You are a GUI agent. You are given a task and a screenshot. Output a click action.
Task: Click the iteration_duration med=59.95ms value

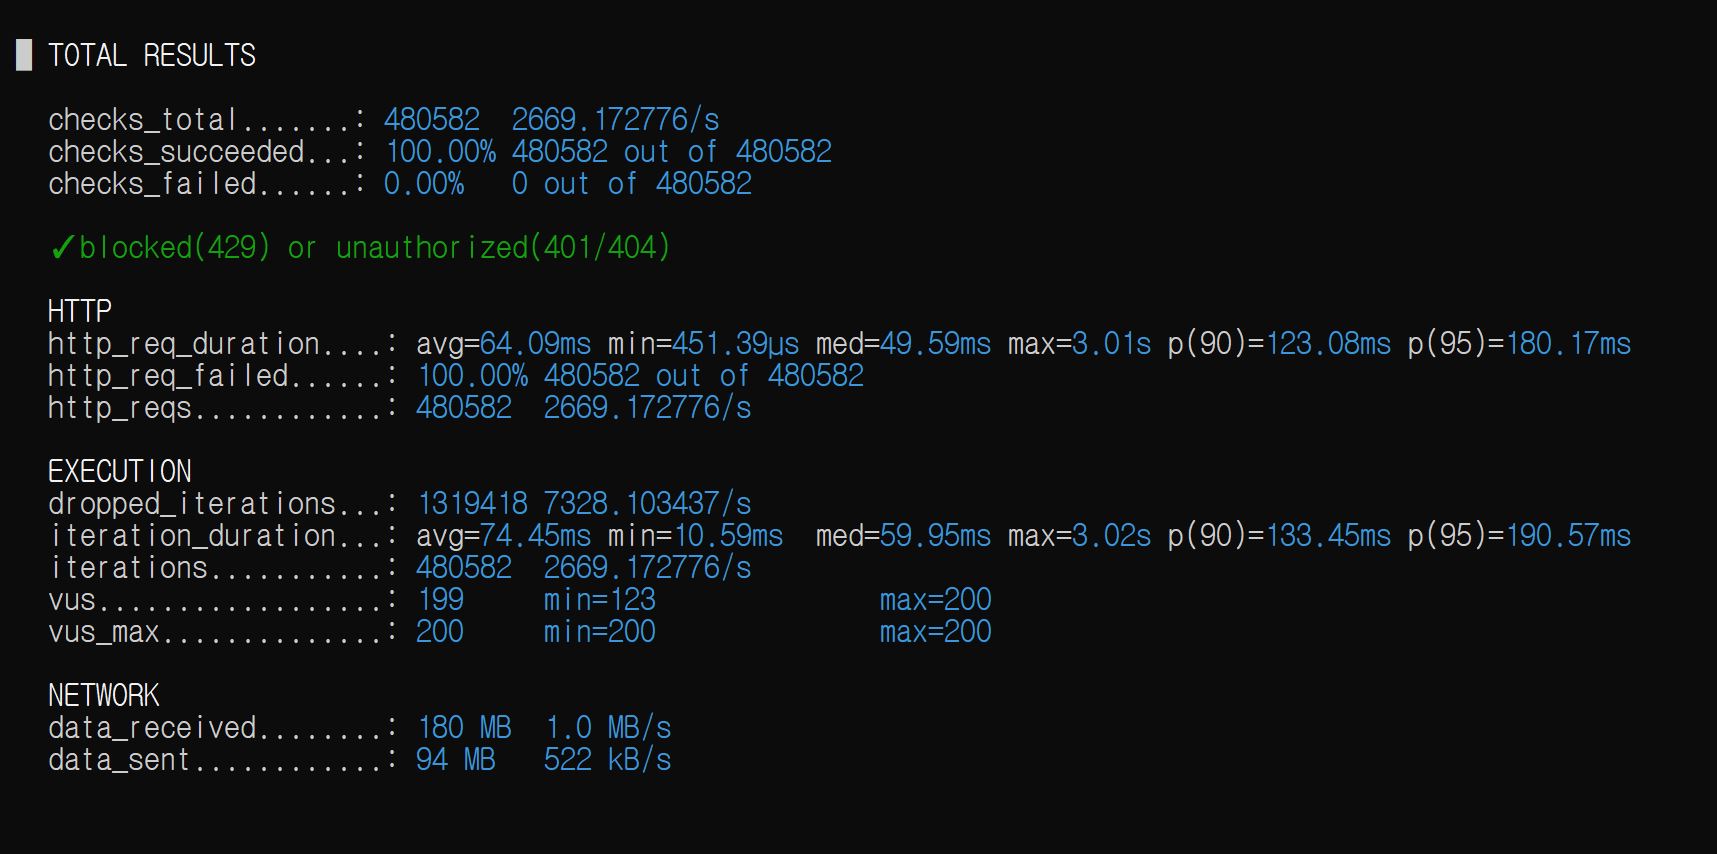903,536
